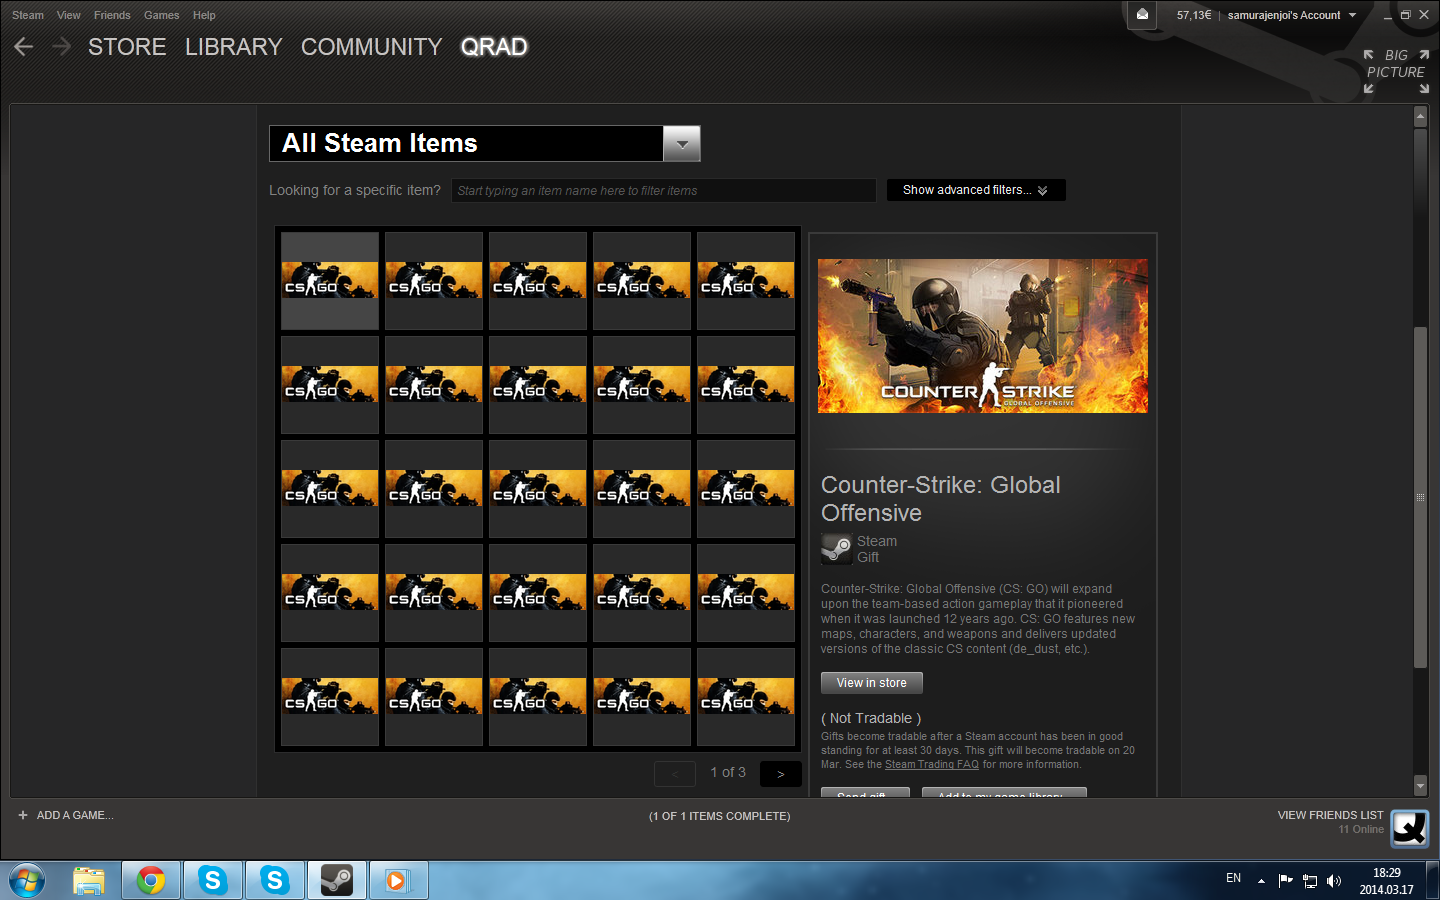Click scrollbar up arrow

1420,117
